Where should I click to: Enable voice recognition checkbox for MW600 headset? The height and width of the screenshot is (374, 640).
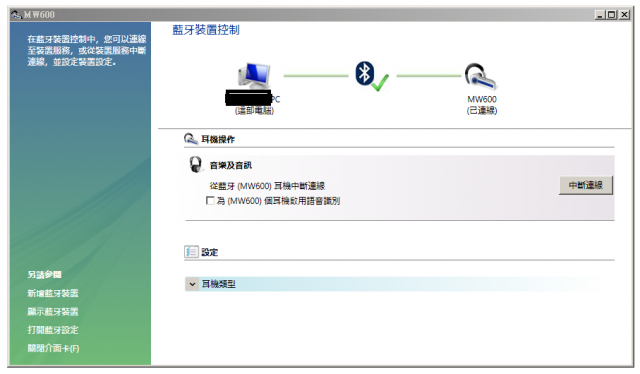211,201
